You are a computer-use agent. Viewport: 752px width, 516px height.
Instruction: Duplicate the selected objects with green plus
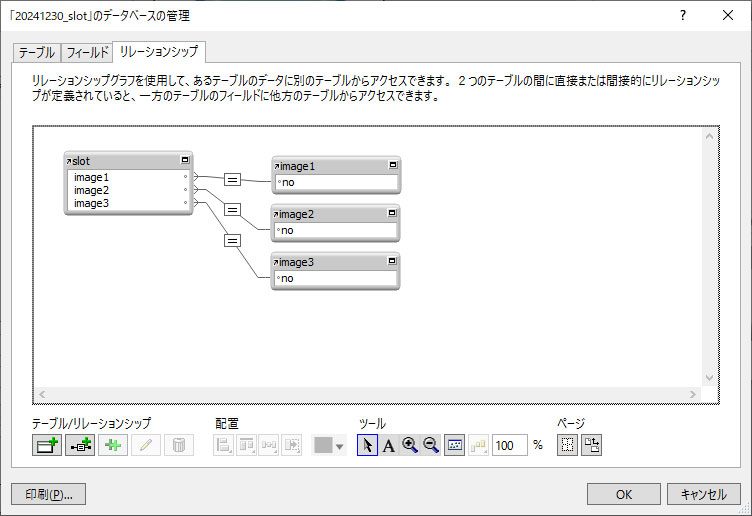click(113, 445)
